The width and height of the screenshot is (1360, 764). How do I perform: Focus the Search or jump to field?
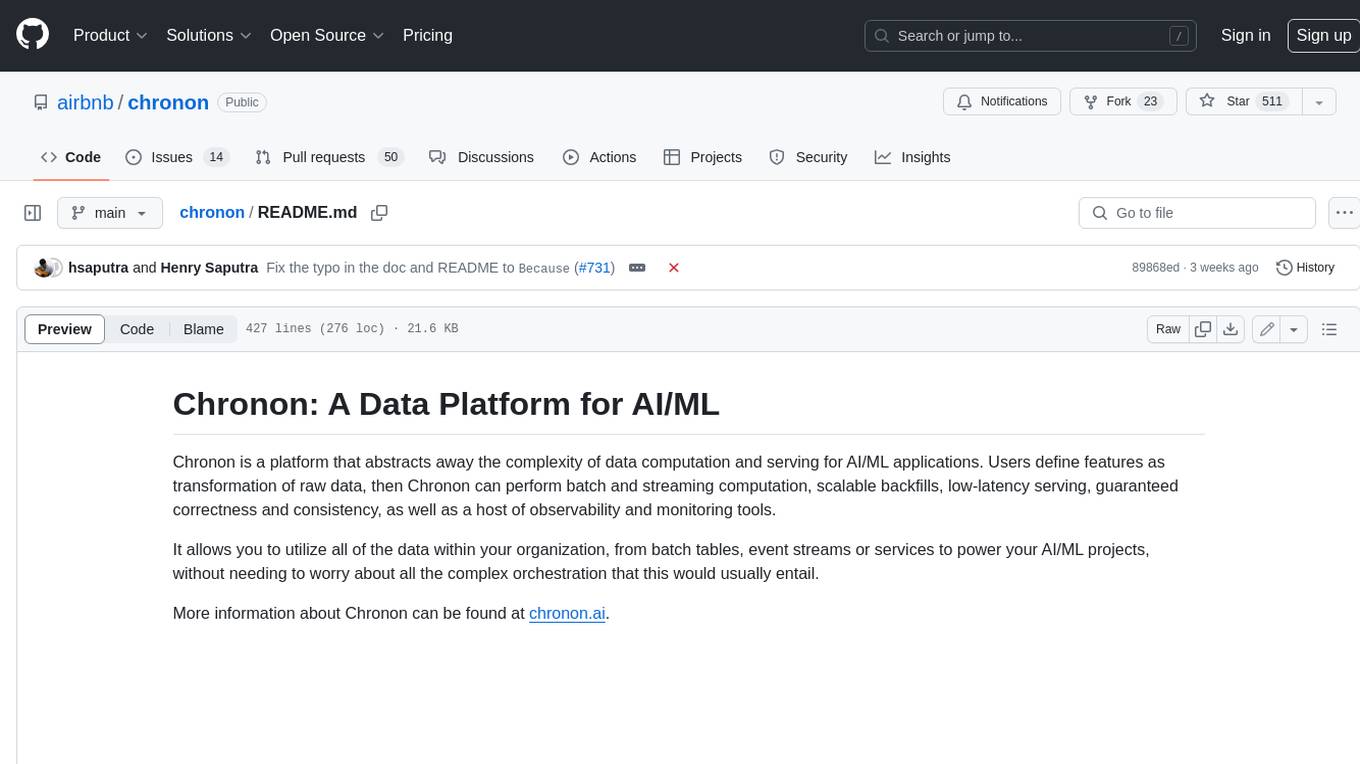pos(1031,36)
